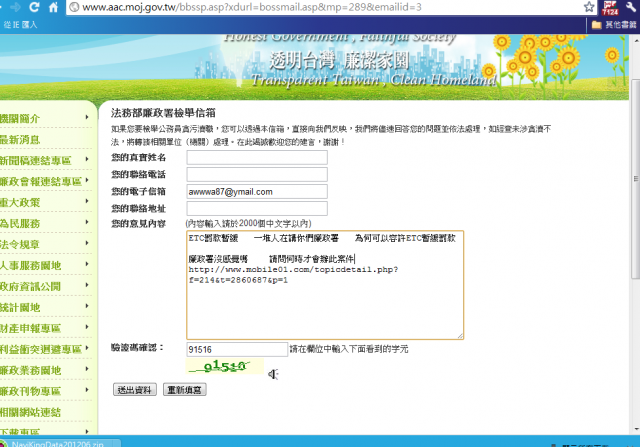Expand the arrow beside 政府資訊公開
The image size is (640, 447).
tap(87, 285)
